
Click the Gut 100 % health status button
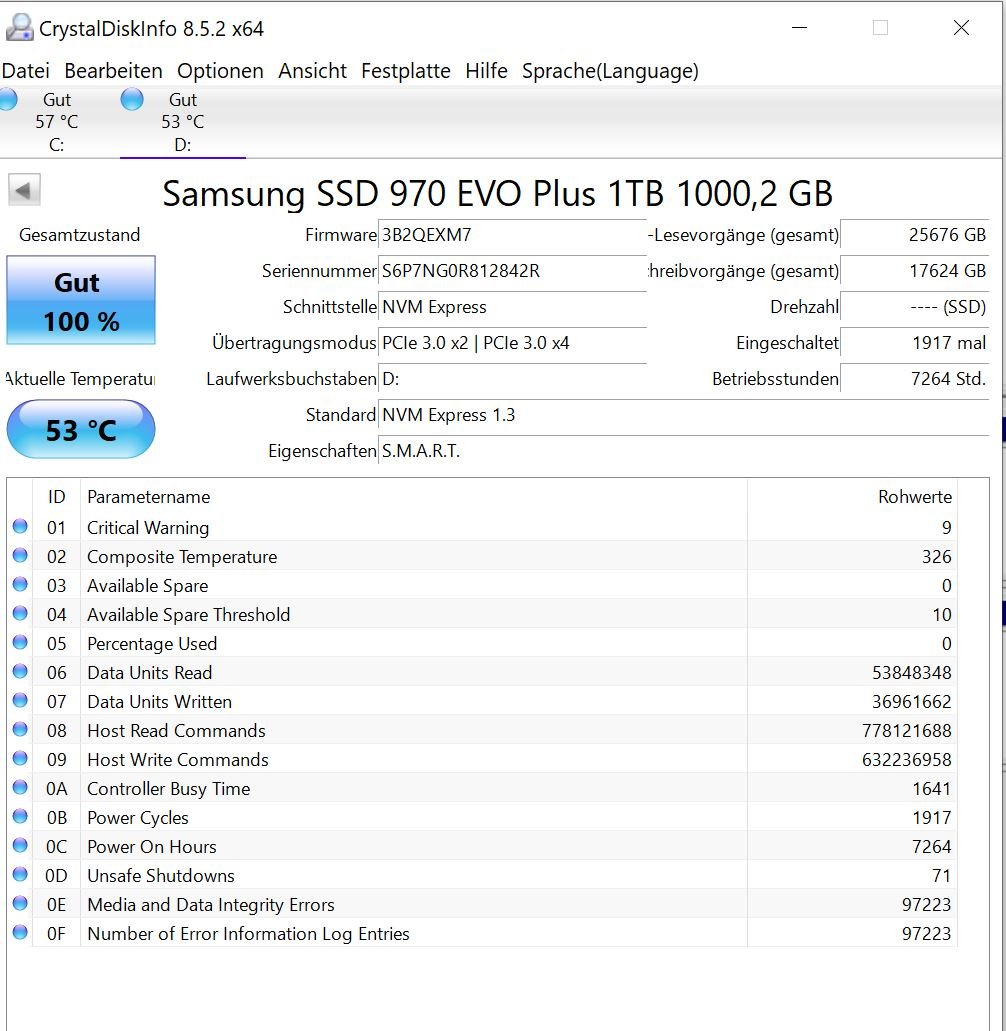pyautogui.click(x=81, y=300)
